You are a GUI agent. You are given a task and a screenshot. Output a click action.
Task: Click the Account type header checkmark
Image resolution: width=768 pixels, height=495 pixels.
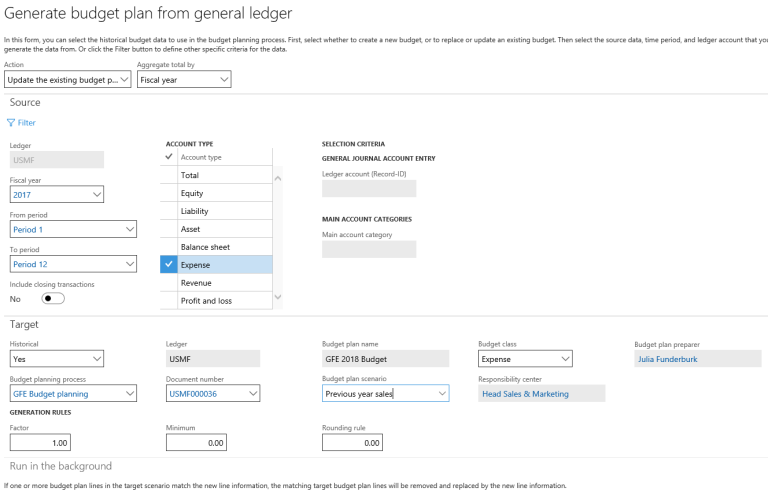point(168,157)
